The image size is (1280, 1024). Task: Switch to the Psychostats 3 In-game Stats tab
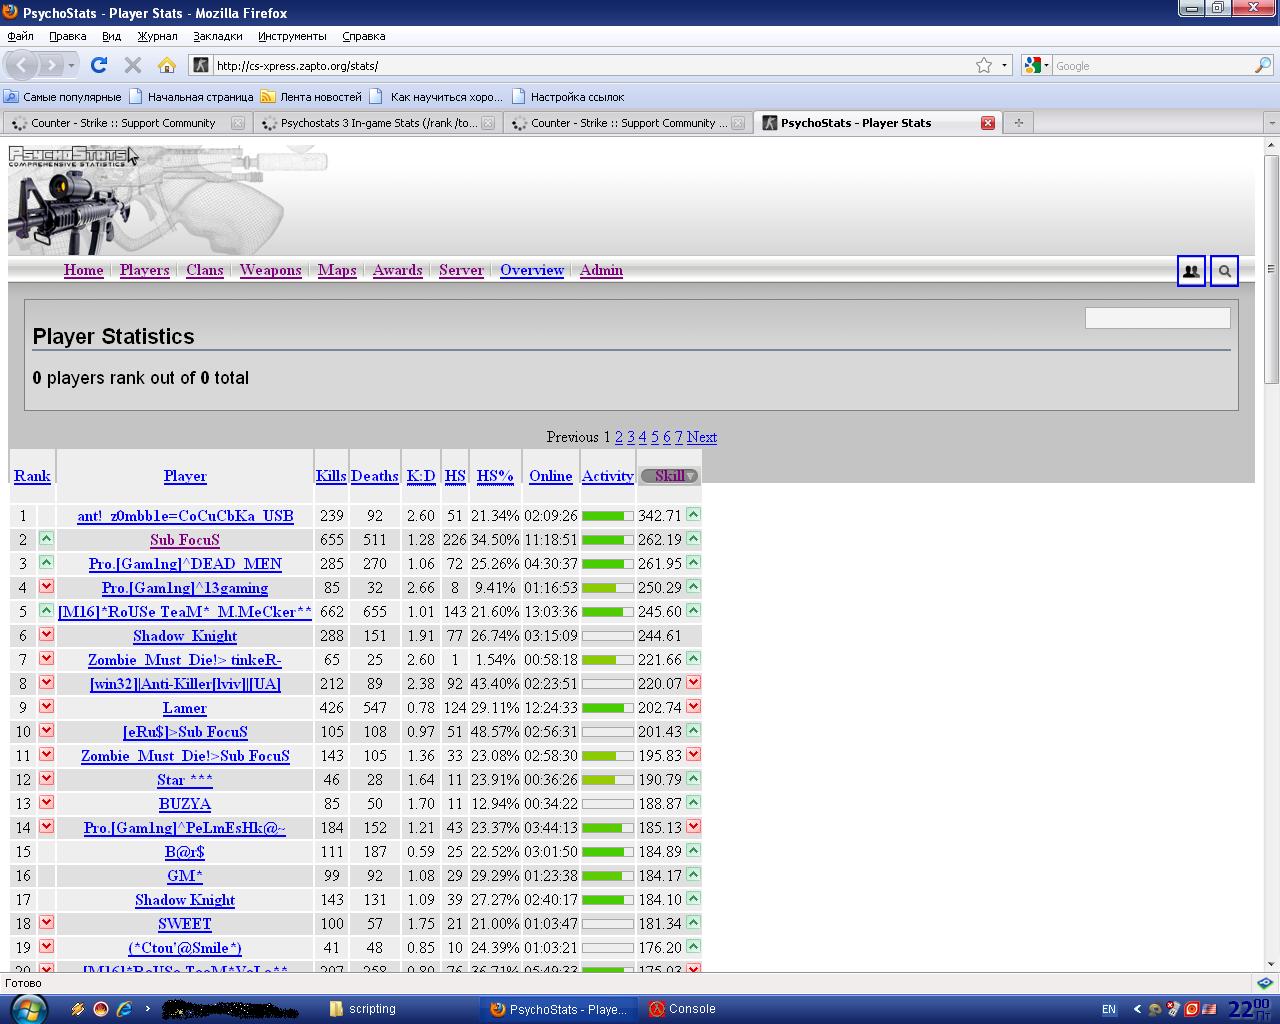[378, 123]
